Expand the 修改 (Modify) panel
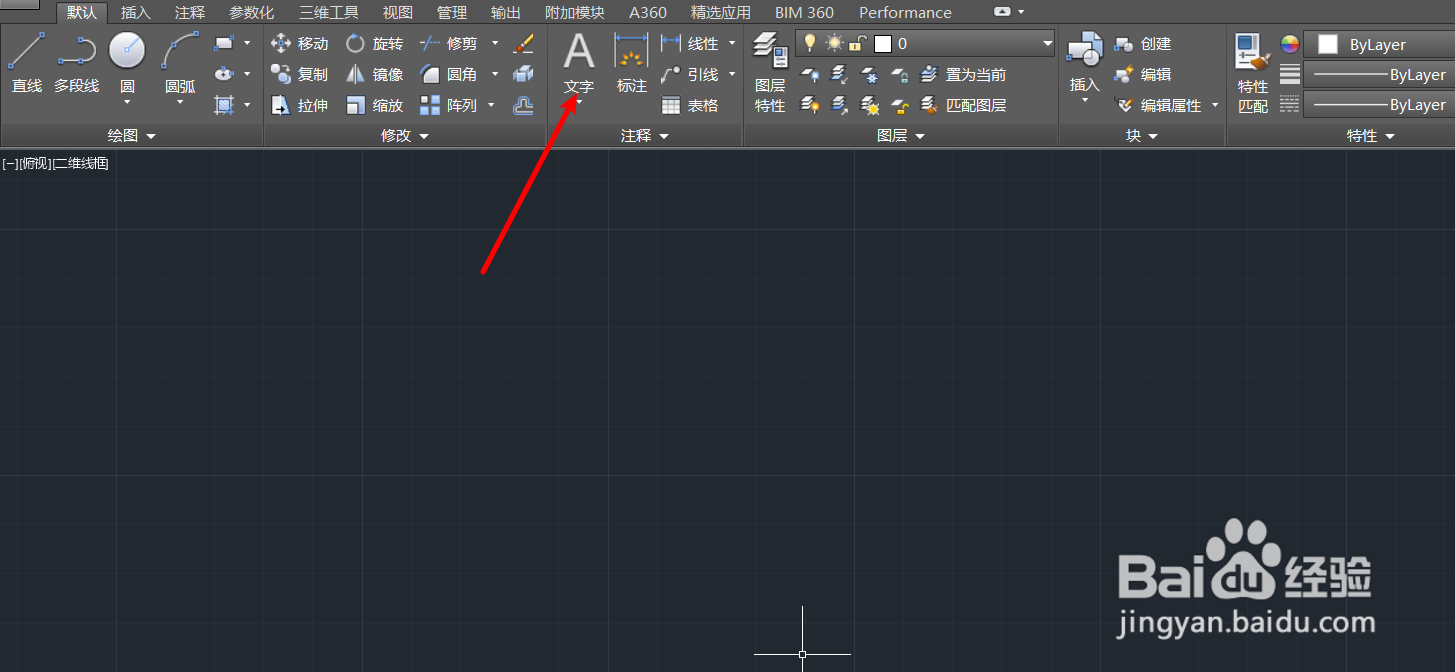Screen dimensions: 1455x672 click(405, 135)
